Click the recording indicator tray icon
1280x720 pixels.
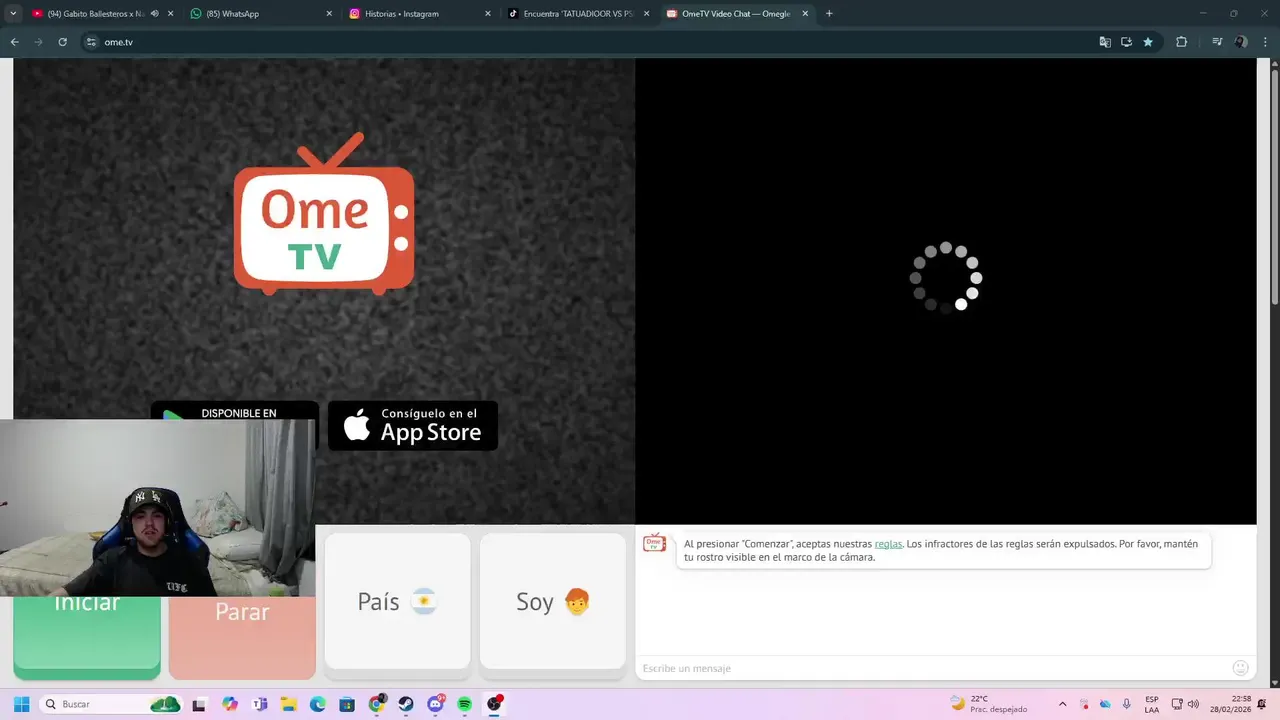tap(1085, 704)
